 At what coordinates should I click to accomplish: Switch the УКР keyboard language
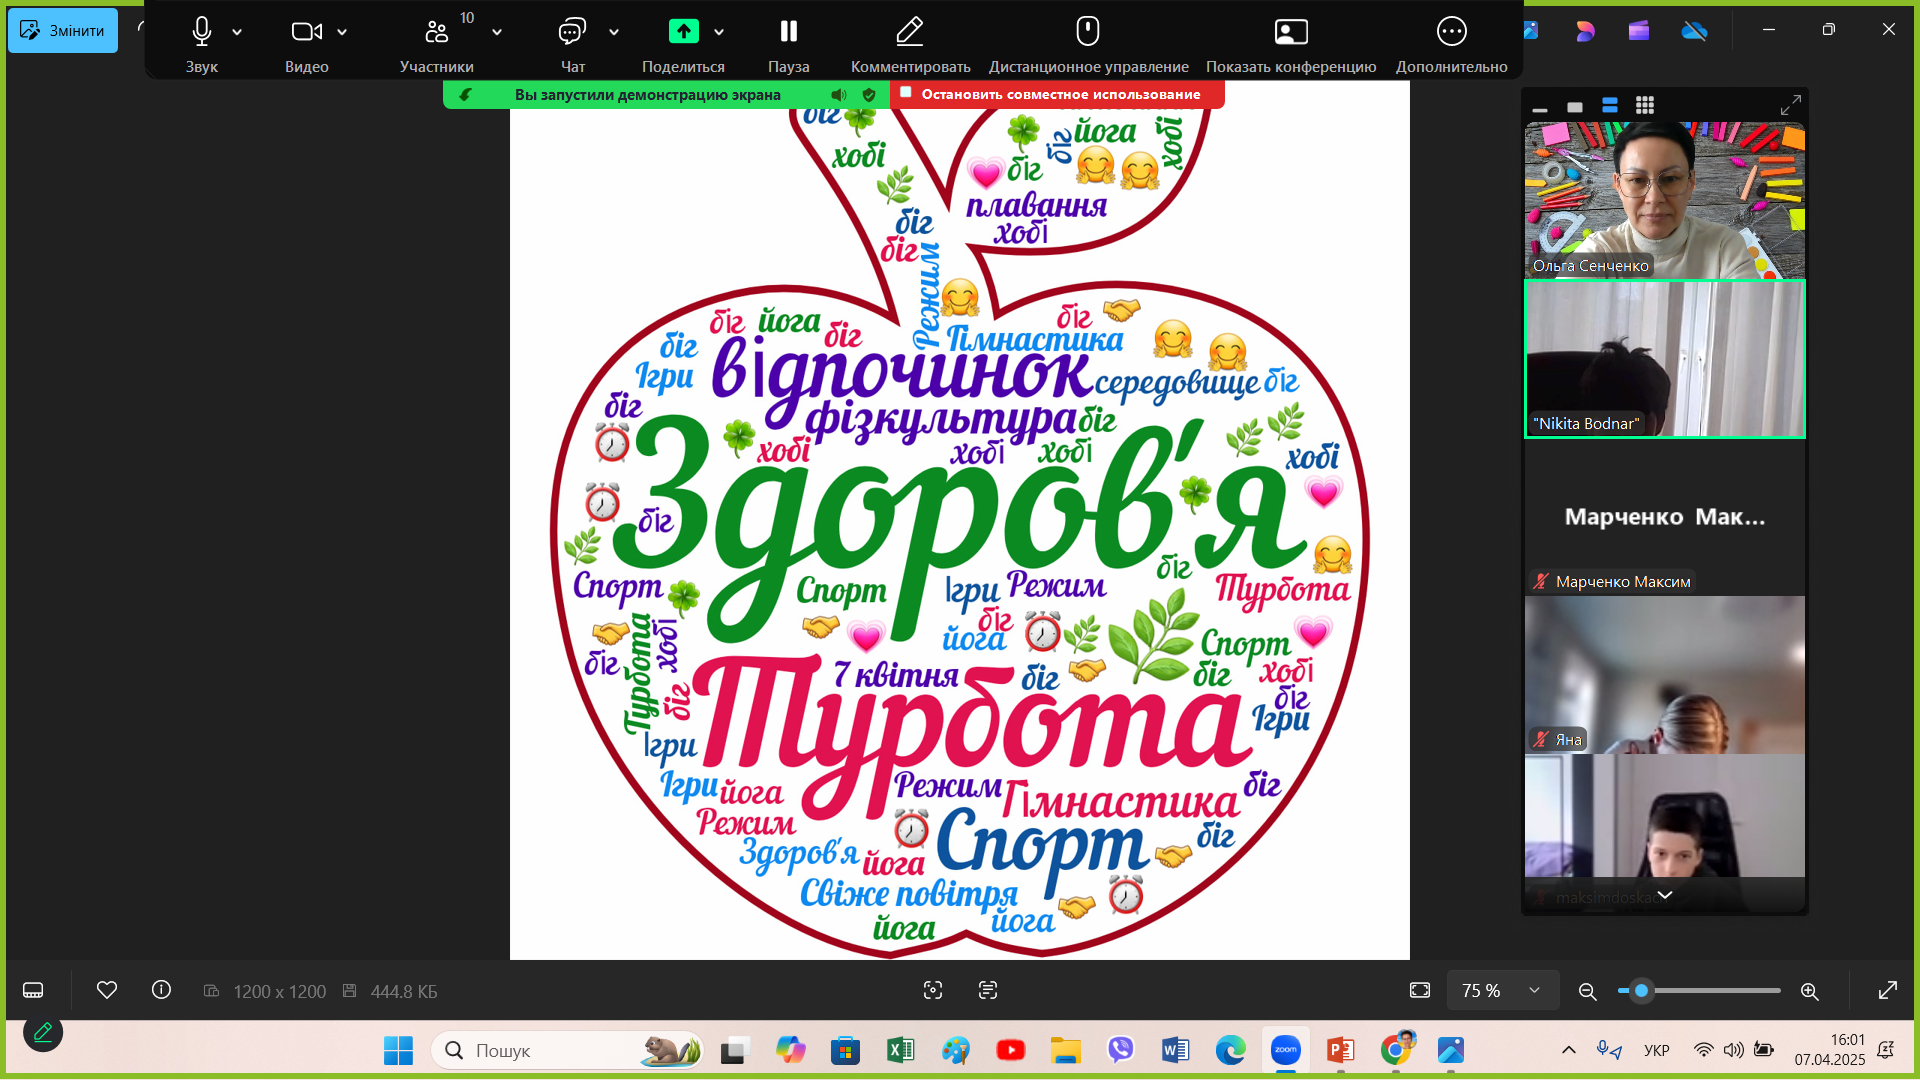(x=1657, y=1050)
